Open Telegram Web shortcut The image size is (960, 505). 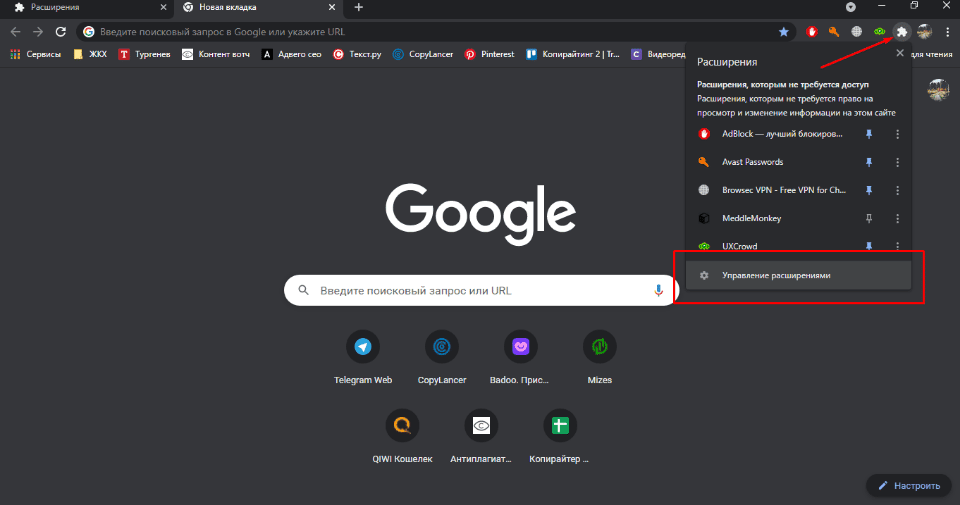coord(363,347)
